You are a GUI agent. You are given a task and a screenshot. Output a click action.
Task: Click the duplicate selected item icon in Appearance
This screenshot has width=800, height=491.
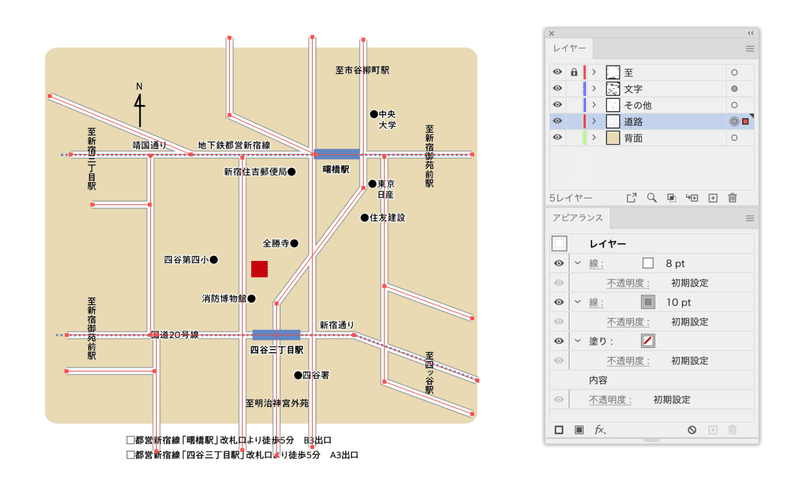click(x=713, y=430)
